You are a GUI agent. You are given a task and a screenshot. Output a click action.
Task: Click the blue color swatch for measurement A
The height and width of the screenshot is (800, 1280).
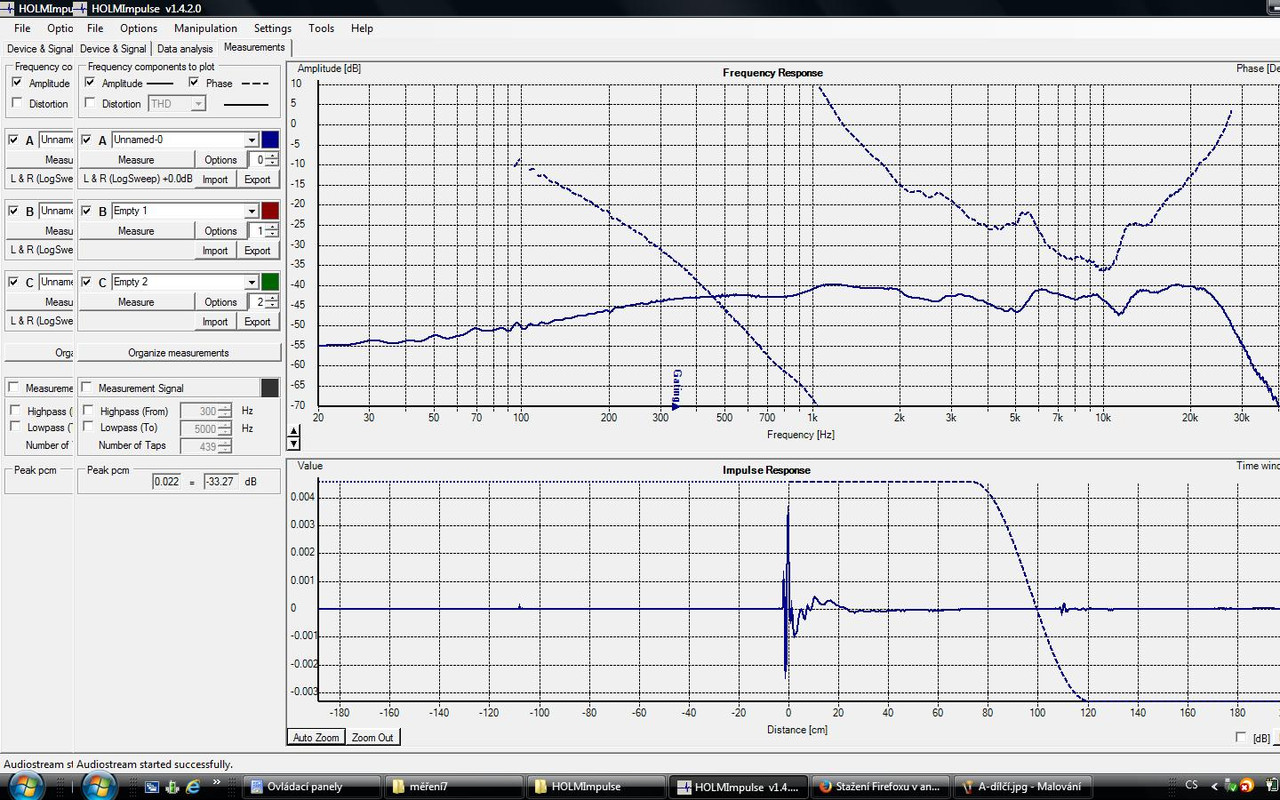(270, 140)
